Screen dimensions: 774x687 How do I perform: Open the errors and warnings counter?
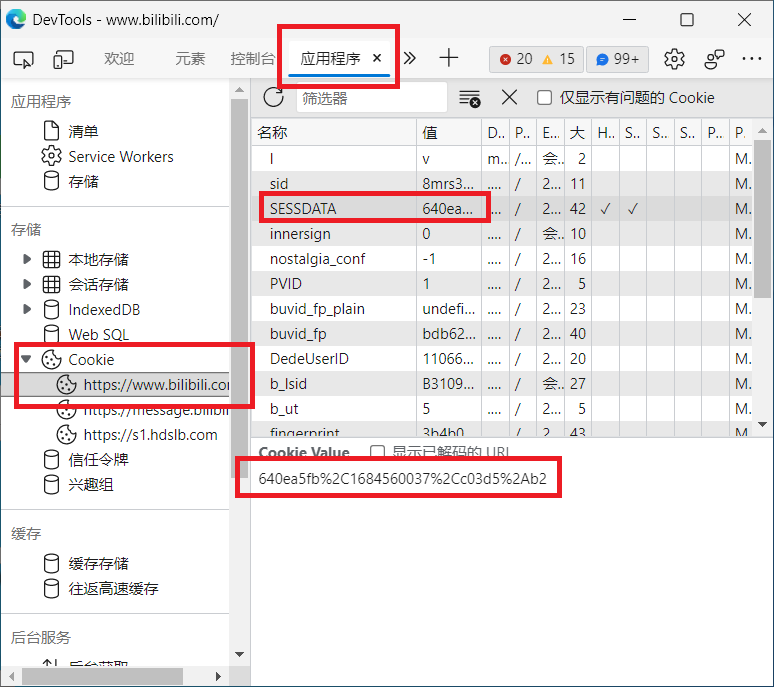(537, 59)
